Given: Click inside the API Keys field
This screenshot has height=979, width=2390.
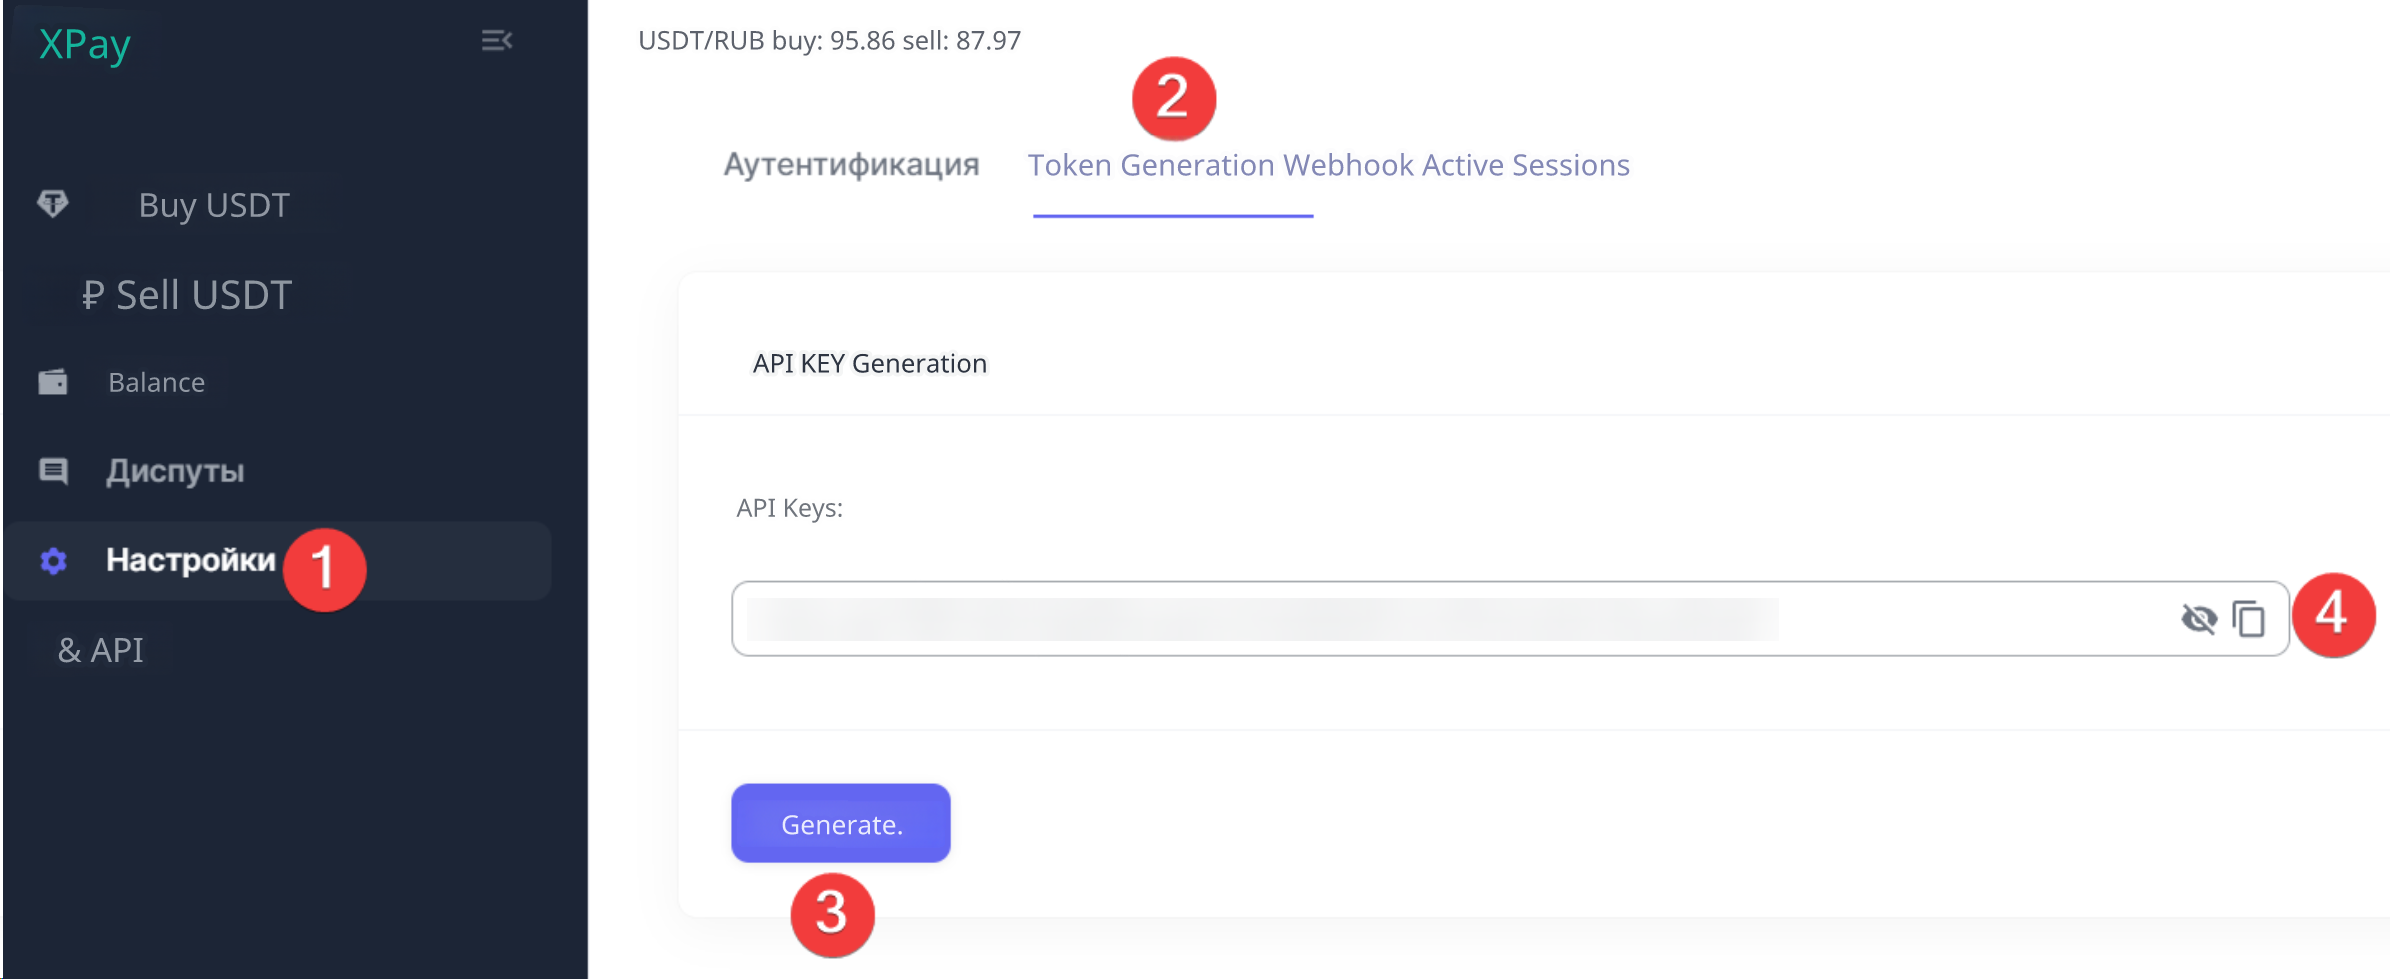Looking at the screenshot, I should click(x=1400, y=619).
